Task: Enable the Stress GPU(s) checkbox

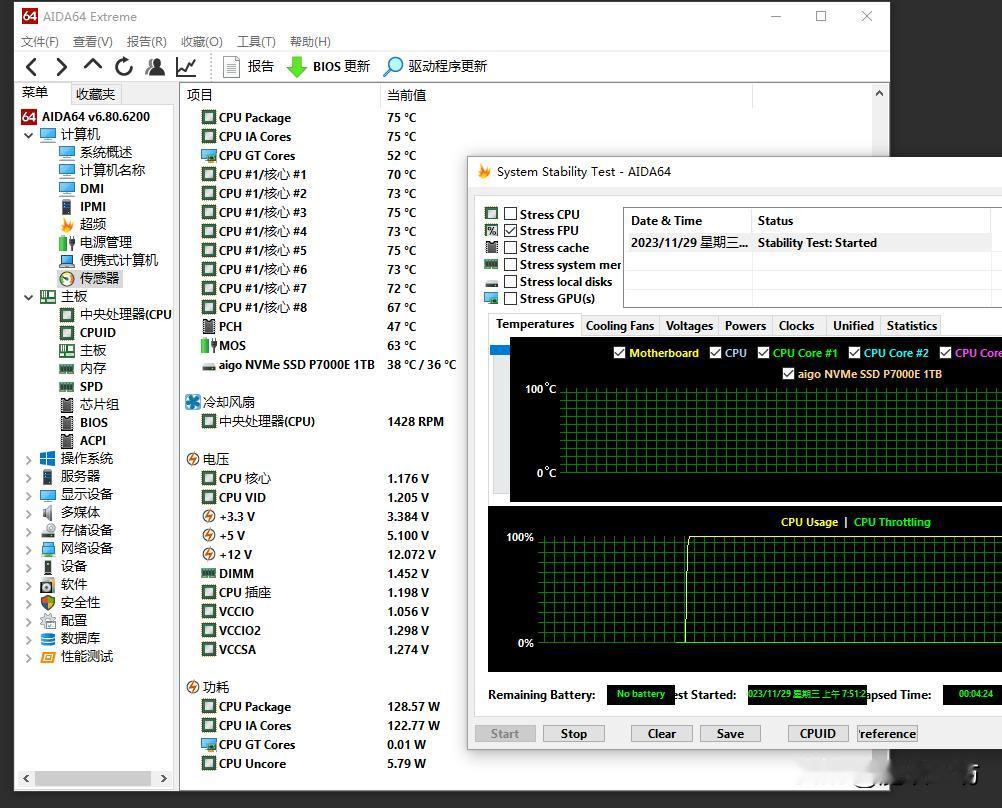Action: click(x=511, y=299)
